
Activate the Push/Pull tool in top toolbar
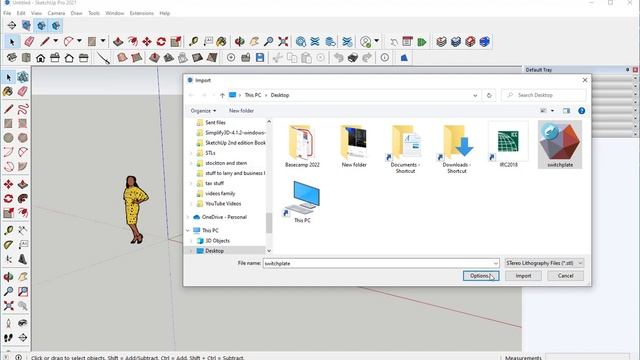[118, 42]
